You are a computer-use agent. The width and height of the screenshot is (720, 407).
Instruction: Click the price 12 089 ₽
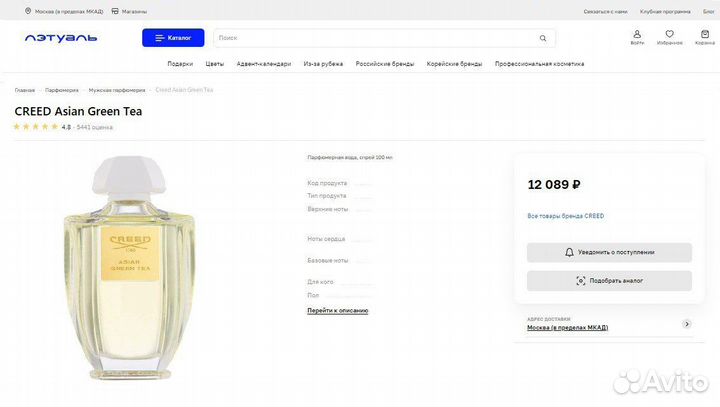pyautogui.click(x=554, y=185)
